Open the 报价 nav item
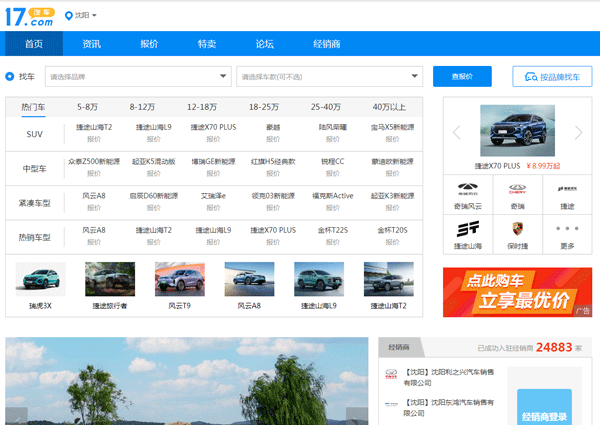 tap(149, 44)
